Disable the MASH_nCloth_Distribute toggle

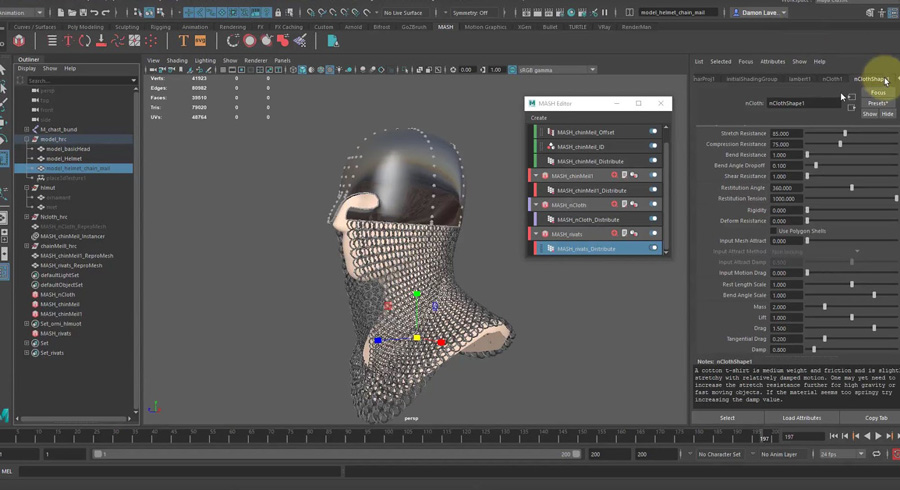[653, 219]
